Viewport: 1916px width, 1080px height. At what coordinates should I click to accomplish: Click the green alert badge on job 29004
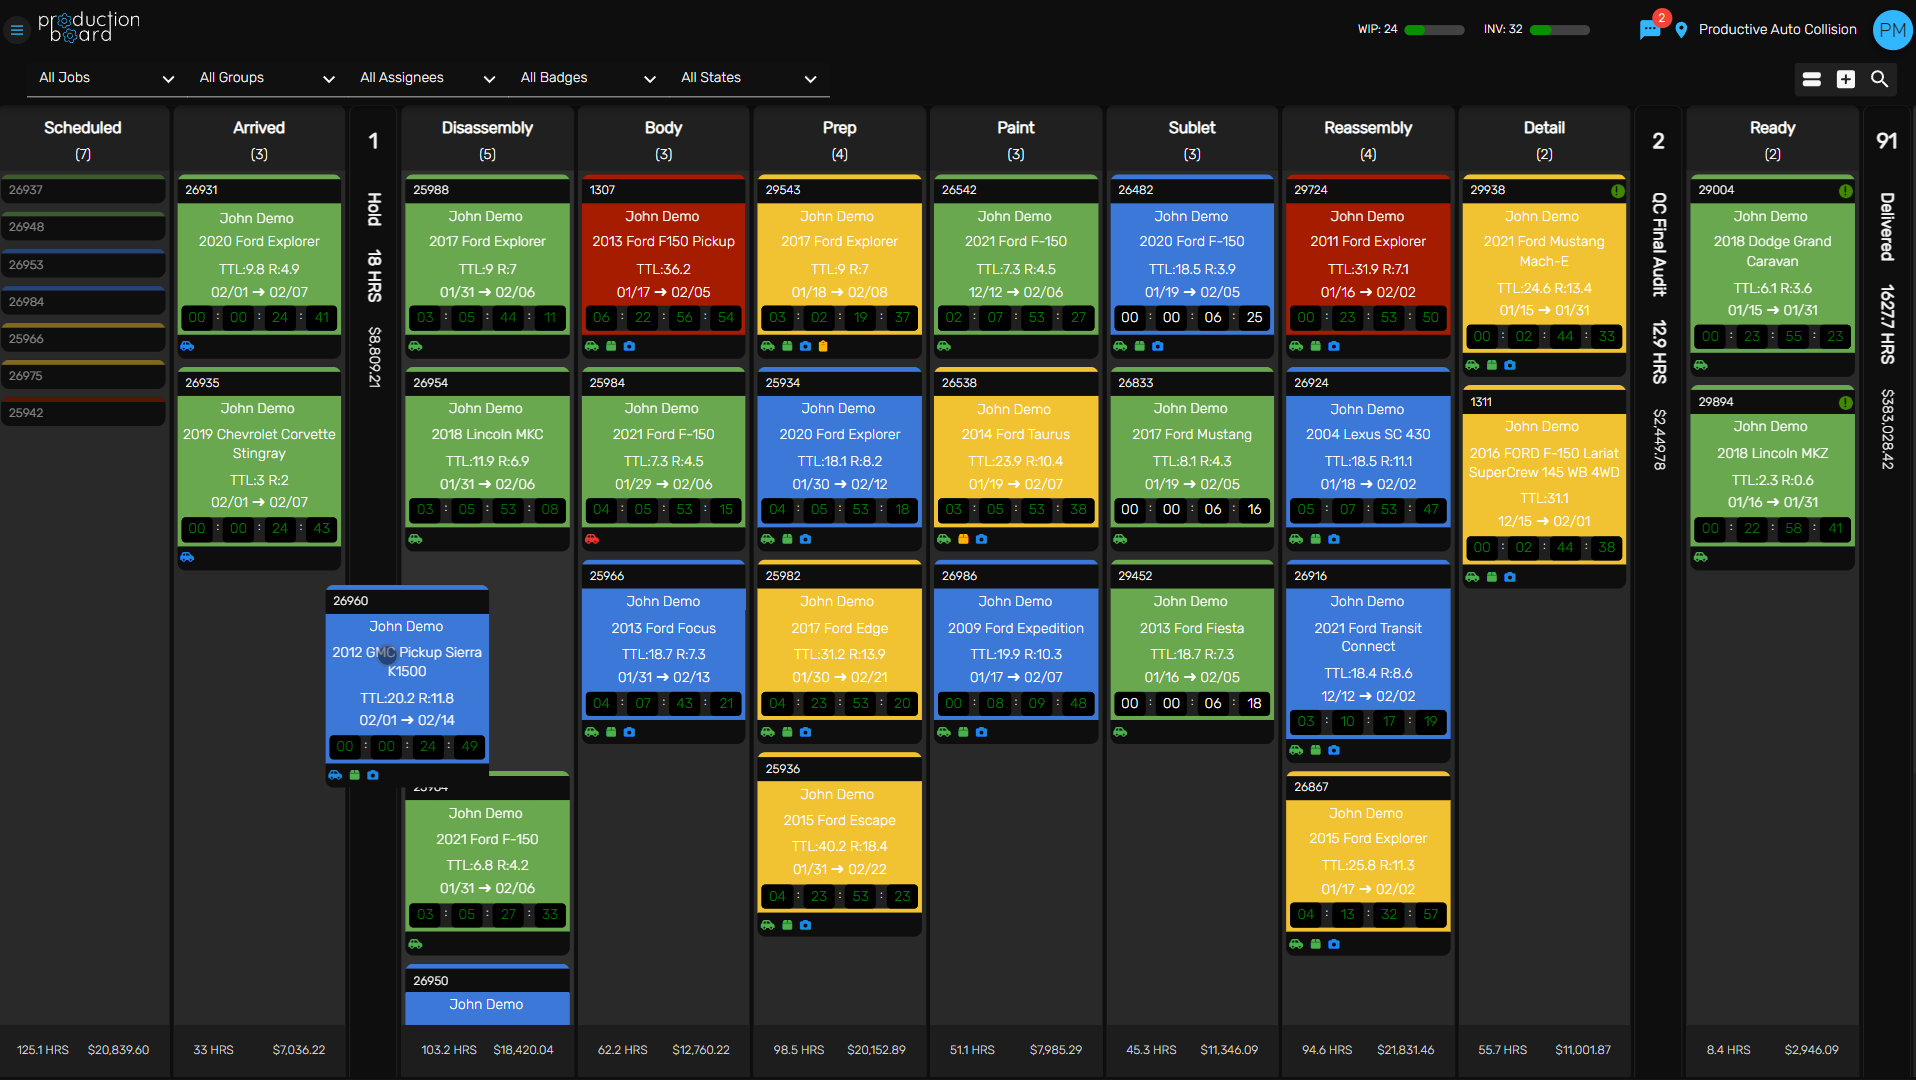(x=1848, y=189)
